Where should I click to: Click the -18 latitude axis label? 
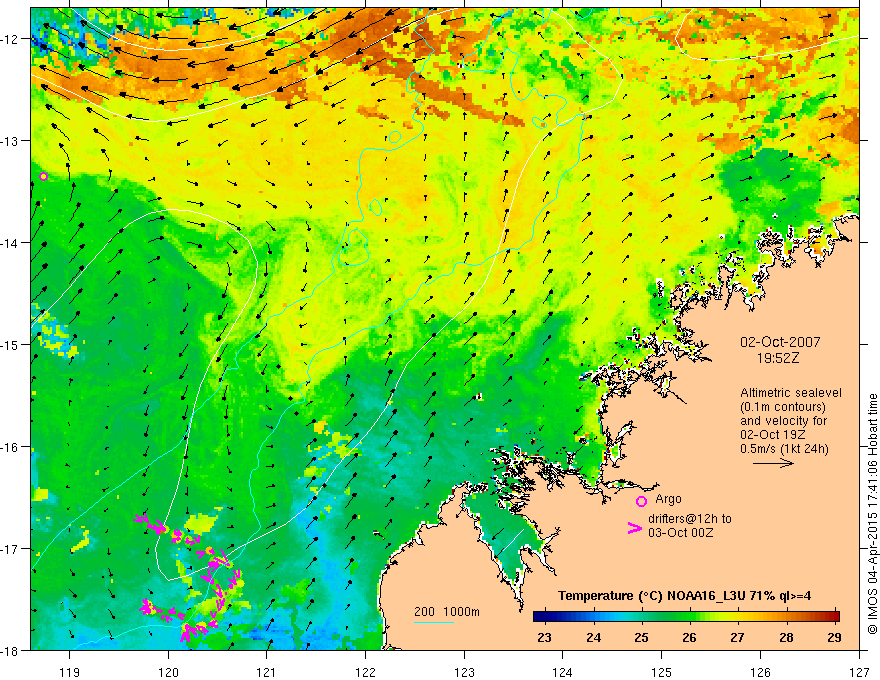pos(11,650)
